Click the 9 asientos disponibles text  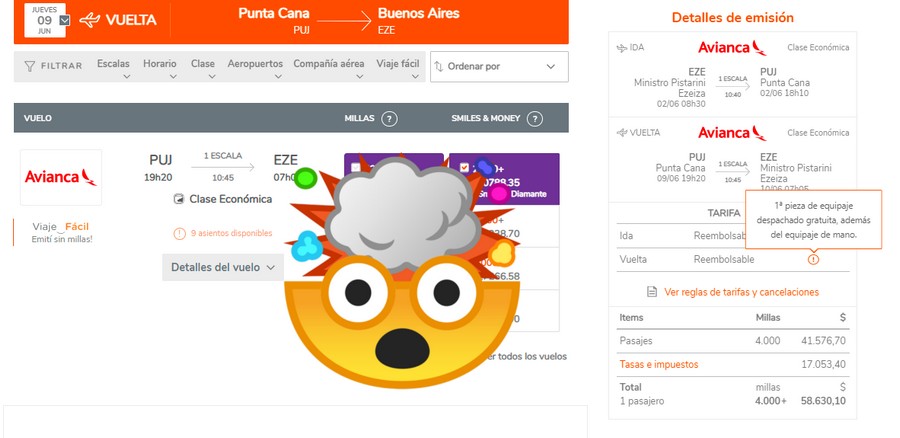(231, 234)
